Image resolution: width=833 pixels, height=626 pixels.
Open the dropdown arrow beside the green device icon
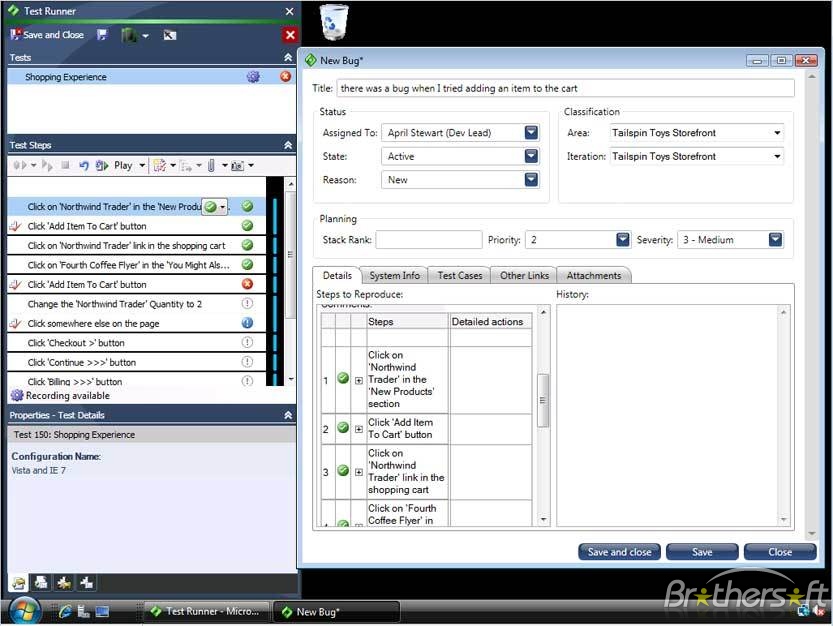pos(145,36)
